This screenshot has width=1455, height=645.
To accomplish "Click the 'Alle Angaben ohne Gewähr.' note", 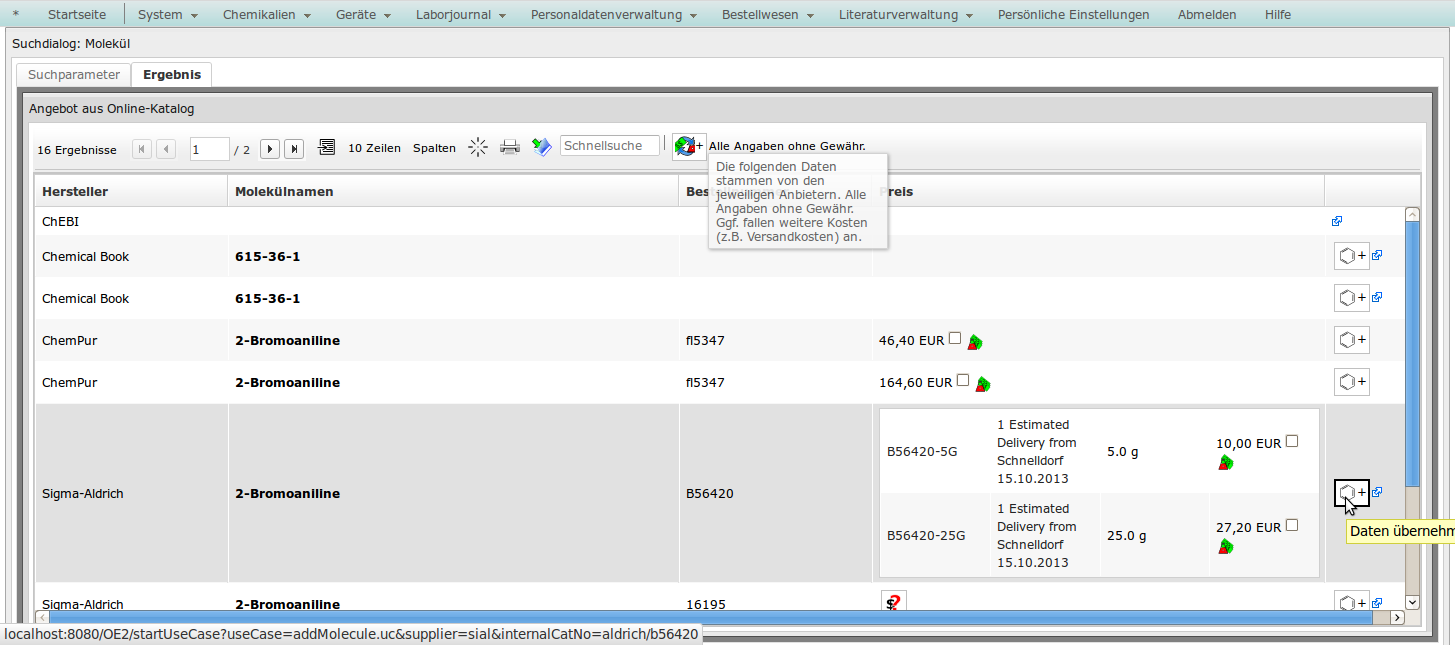I will [787, 146].
